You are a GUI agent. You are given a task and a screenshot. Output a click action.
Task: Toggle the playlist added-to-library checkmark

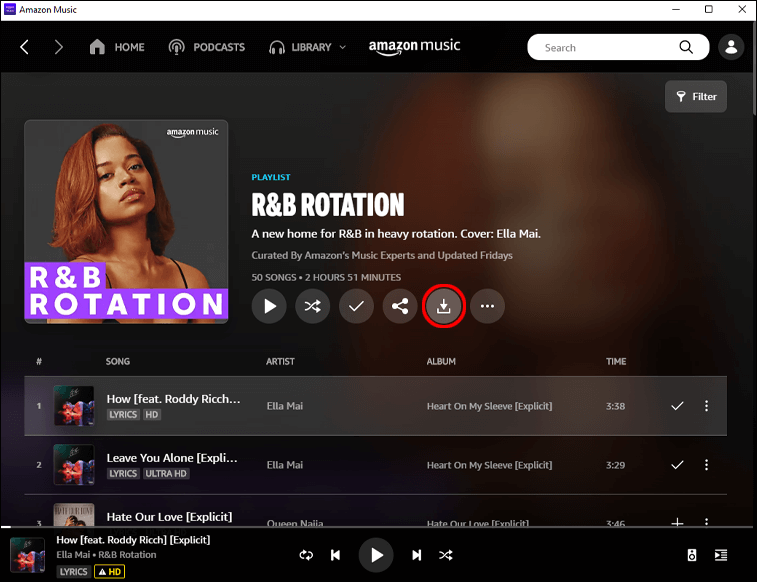(356, 306)
